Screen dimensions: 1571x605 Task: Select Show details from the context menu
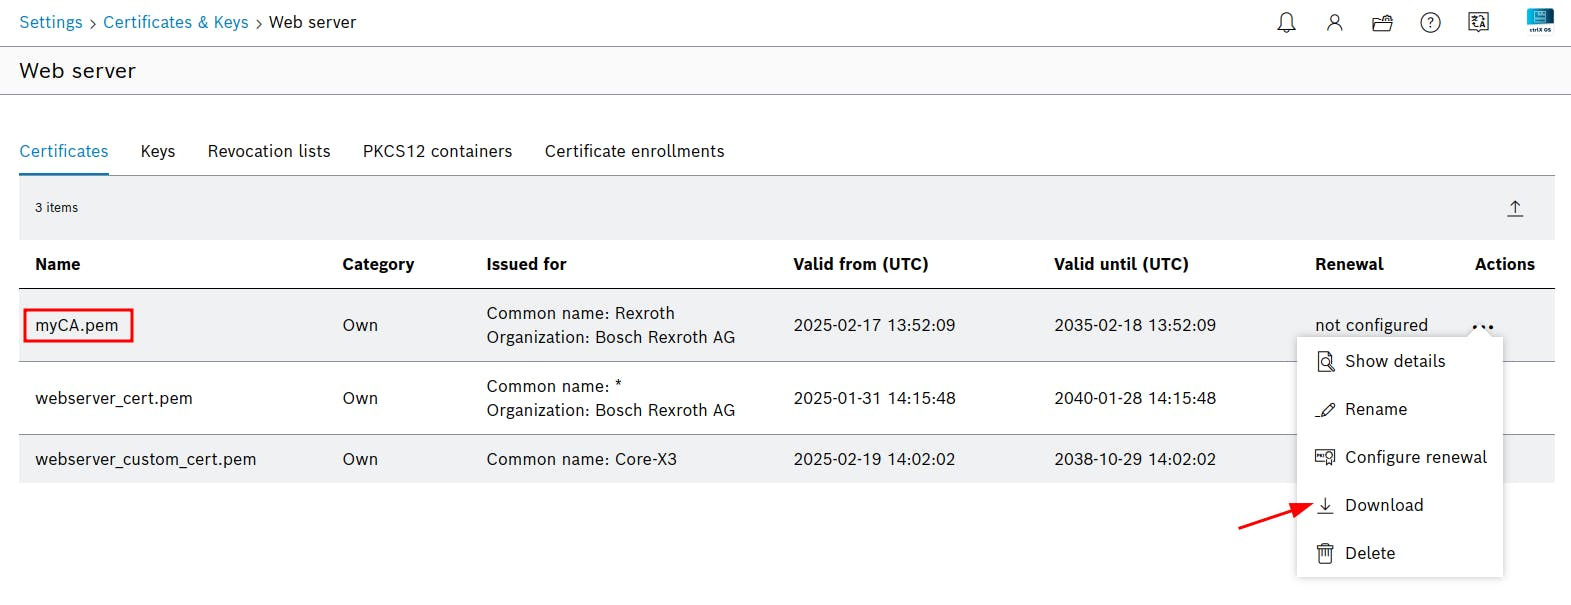pyautogui.click(x=1394, y=361)
